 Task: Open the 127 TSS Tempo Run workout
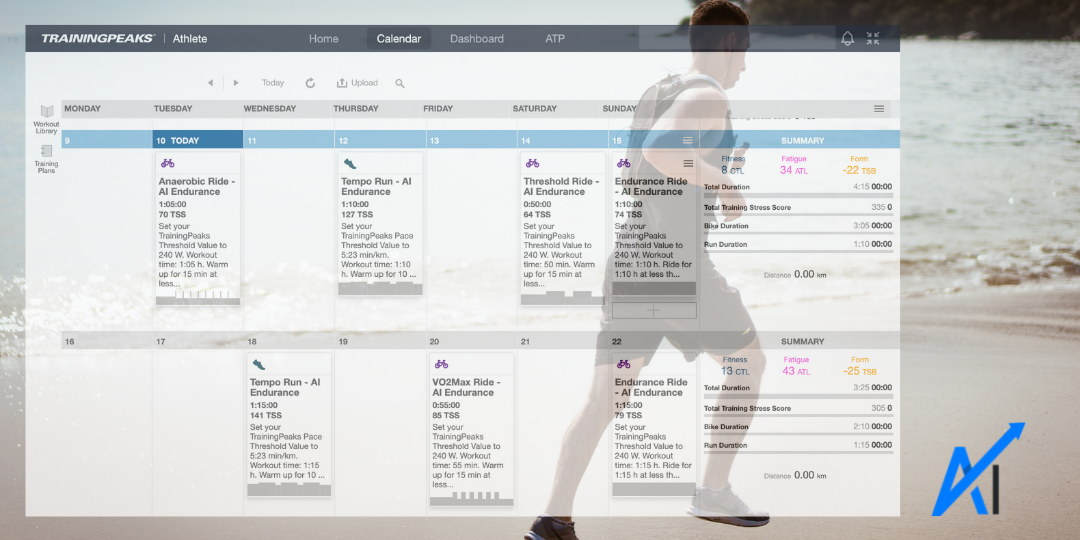point(380,223)
